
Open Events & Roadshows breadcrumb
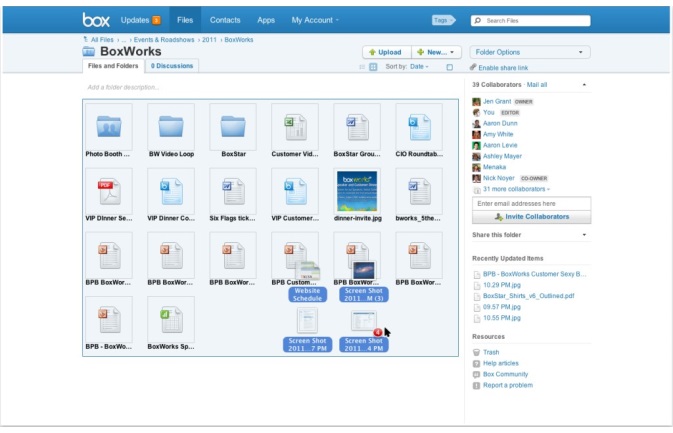pos(164,39)
